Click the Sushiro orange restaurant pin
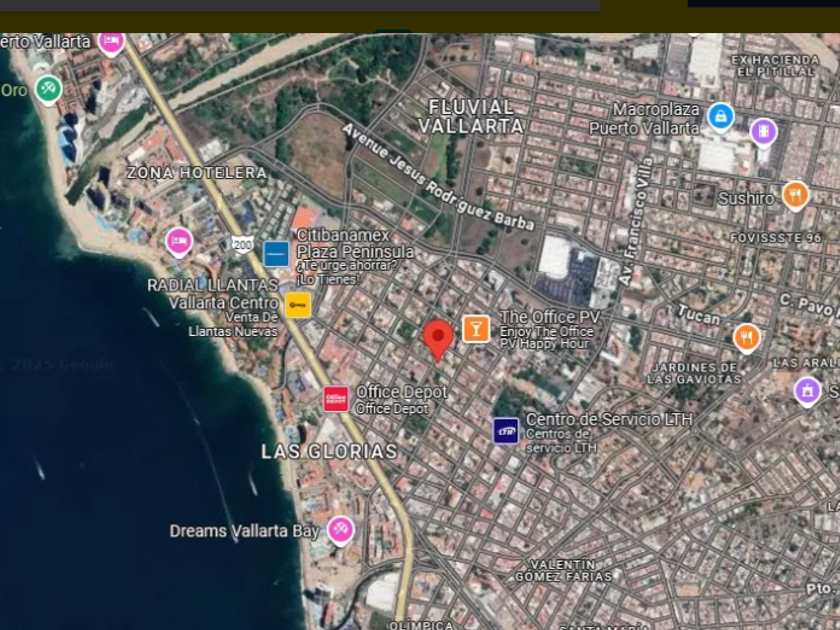The image size is (840, 630). 795,196
